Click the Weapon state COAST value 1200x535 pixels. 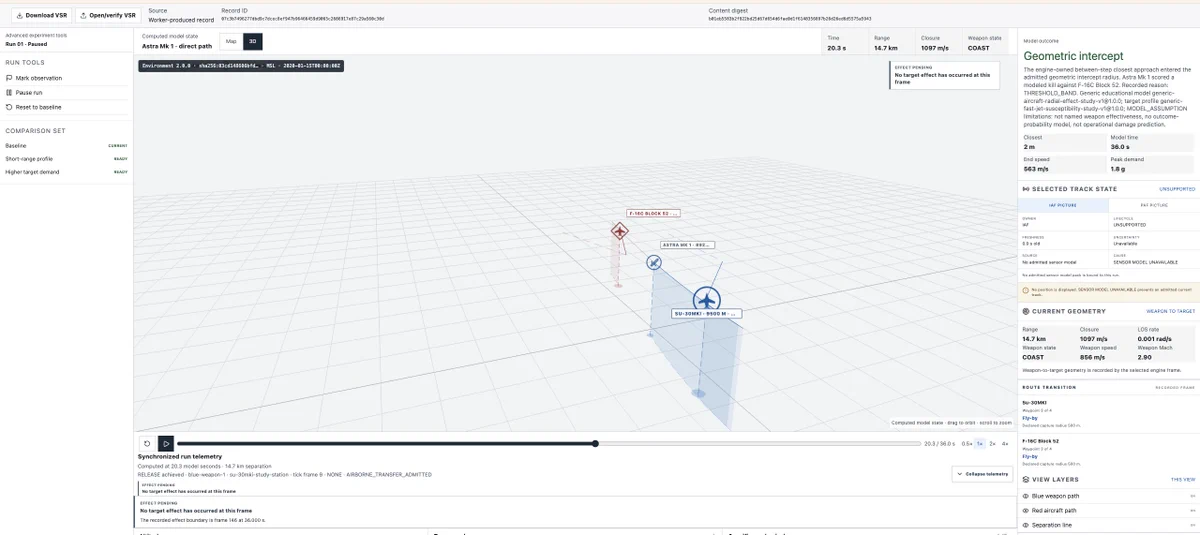pos(980,48)
